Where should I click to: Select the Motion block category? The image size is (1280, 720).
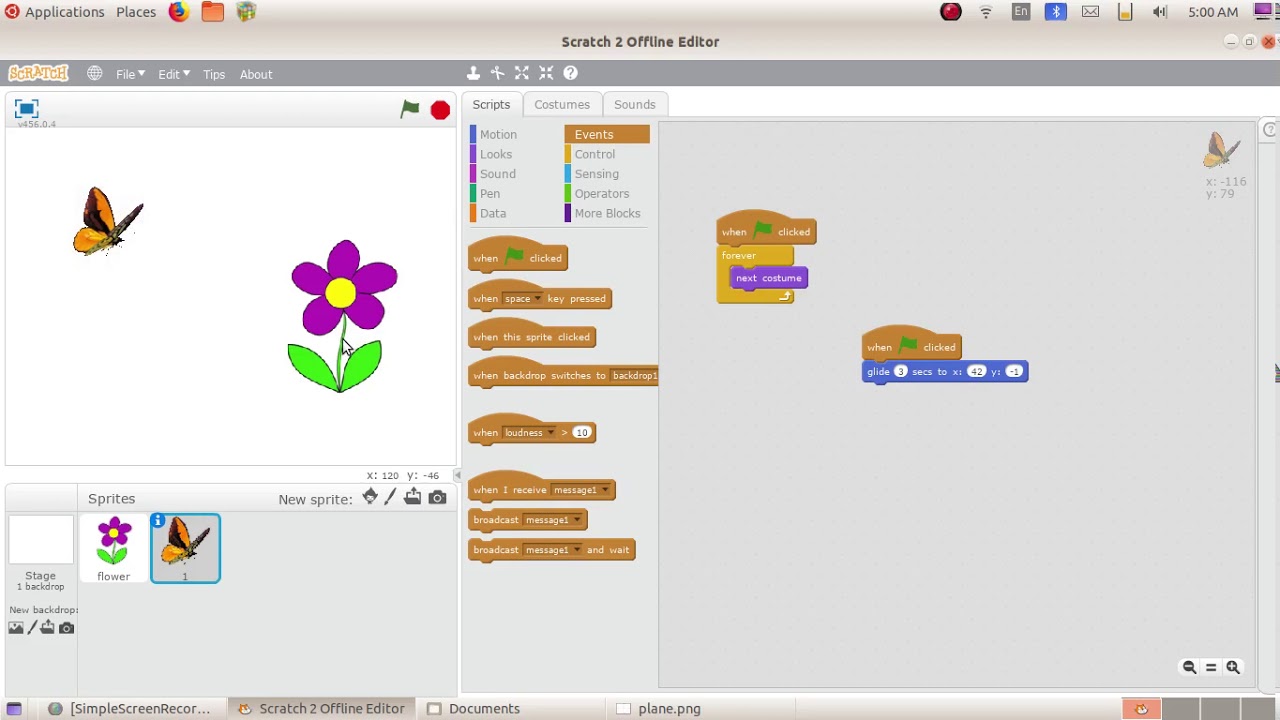click(498, 134)
